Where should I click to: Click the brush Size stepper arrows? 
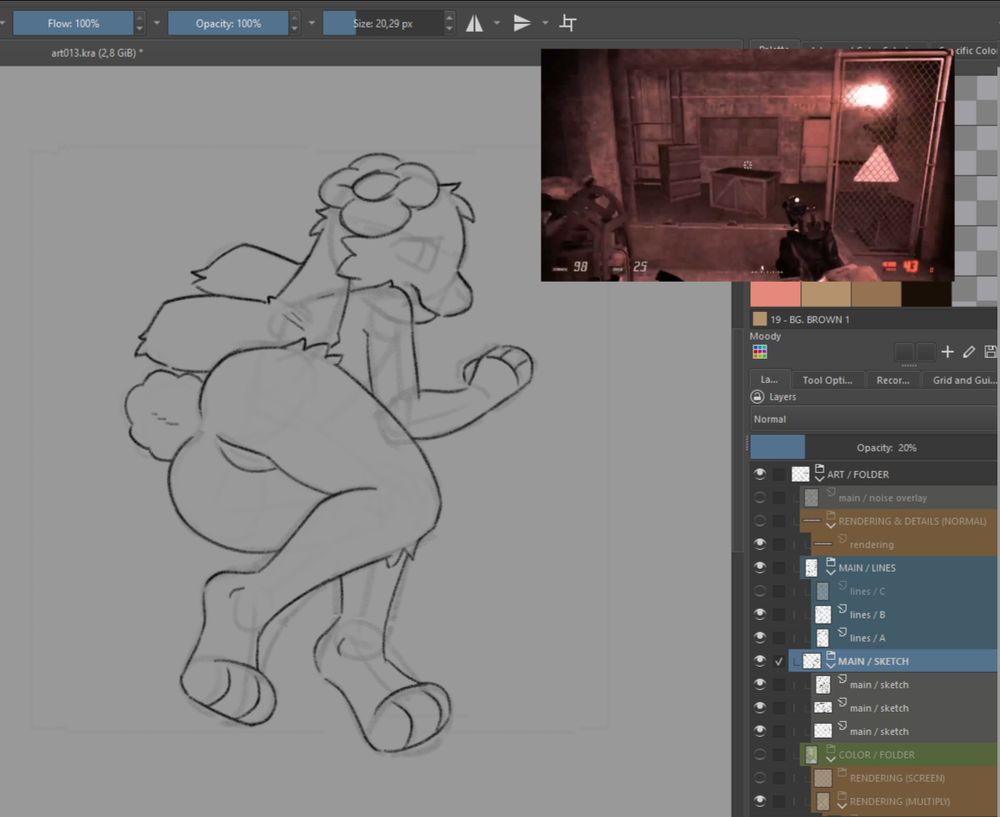click(x=449, y=24)
